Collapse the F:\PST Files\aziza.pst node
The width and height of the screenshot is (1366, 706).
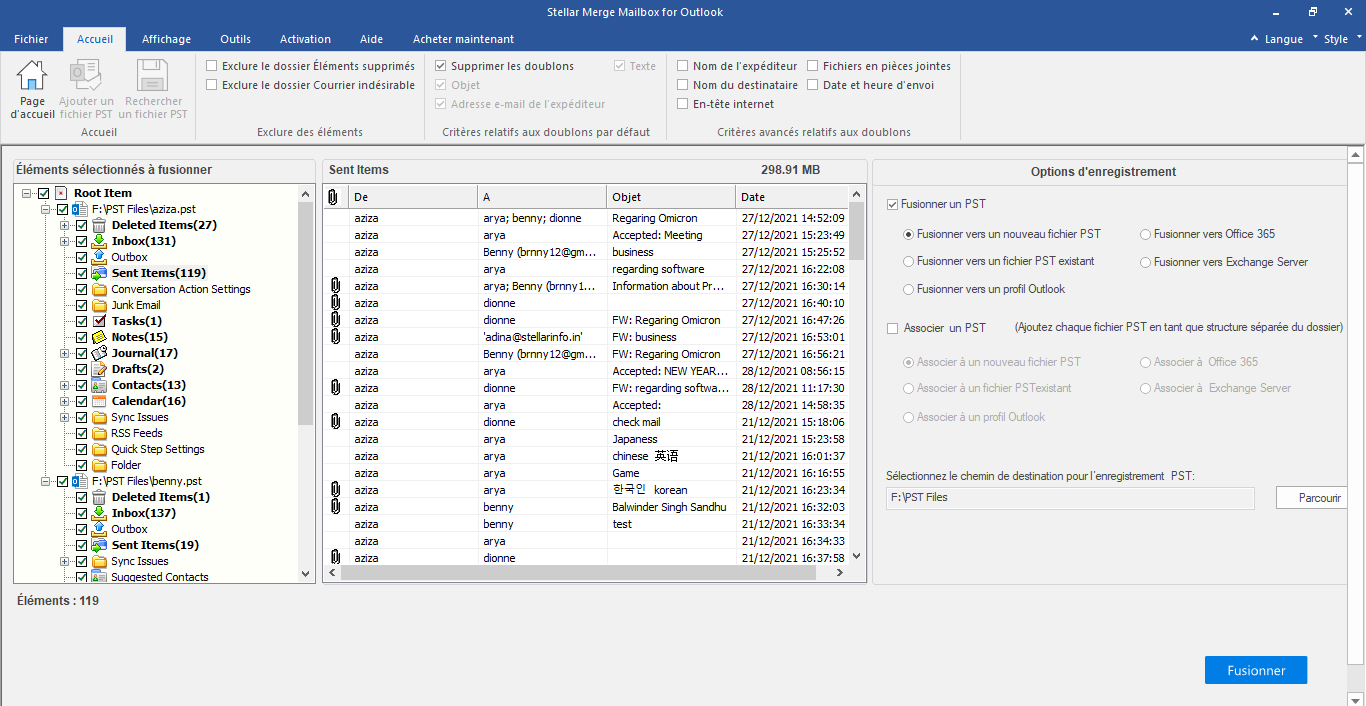pyautogui.click(x=46, y=209)
